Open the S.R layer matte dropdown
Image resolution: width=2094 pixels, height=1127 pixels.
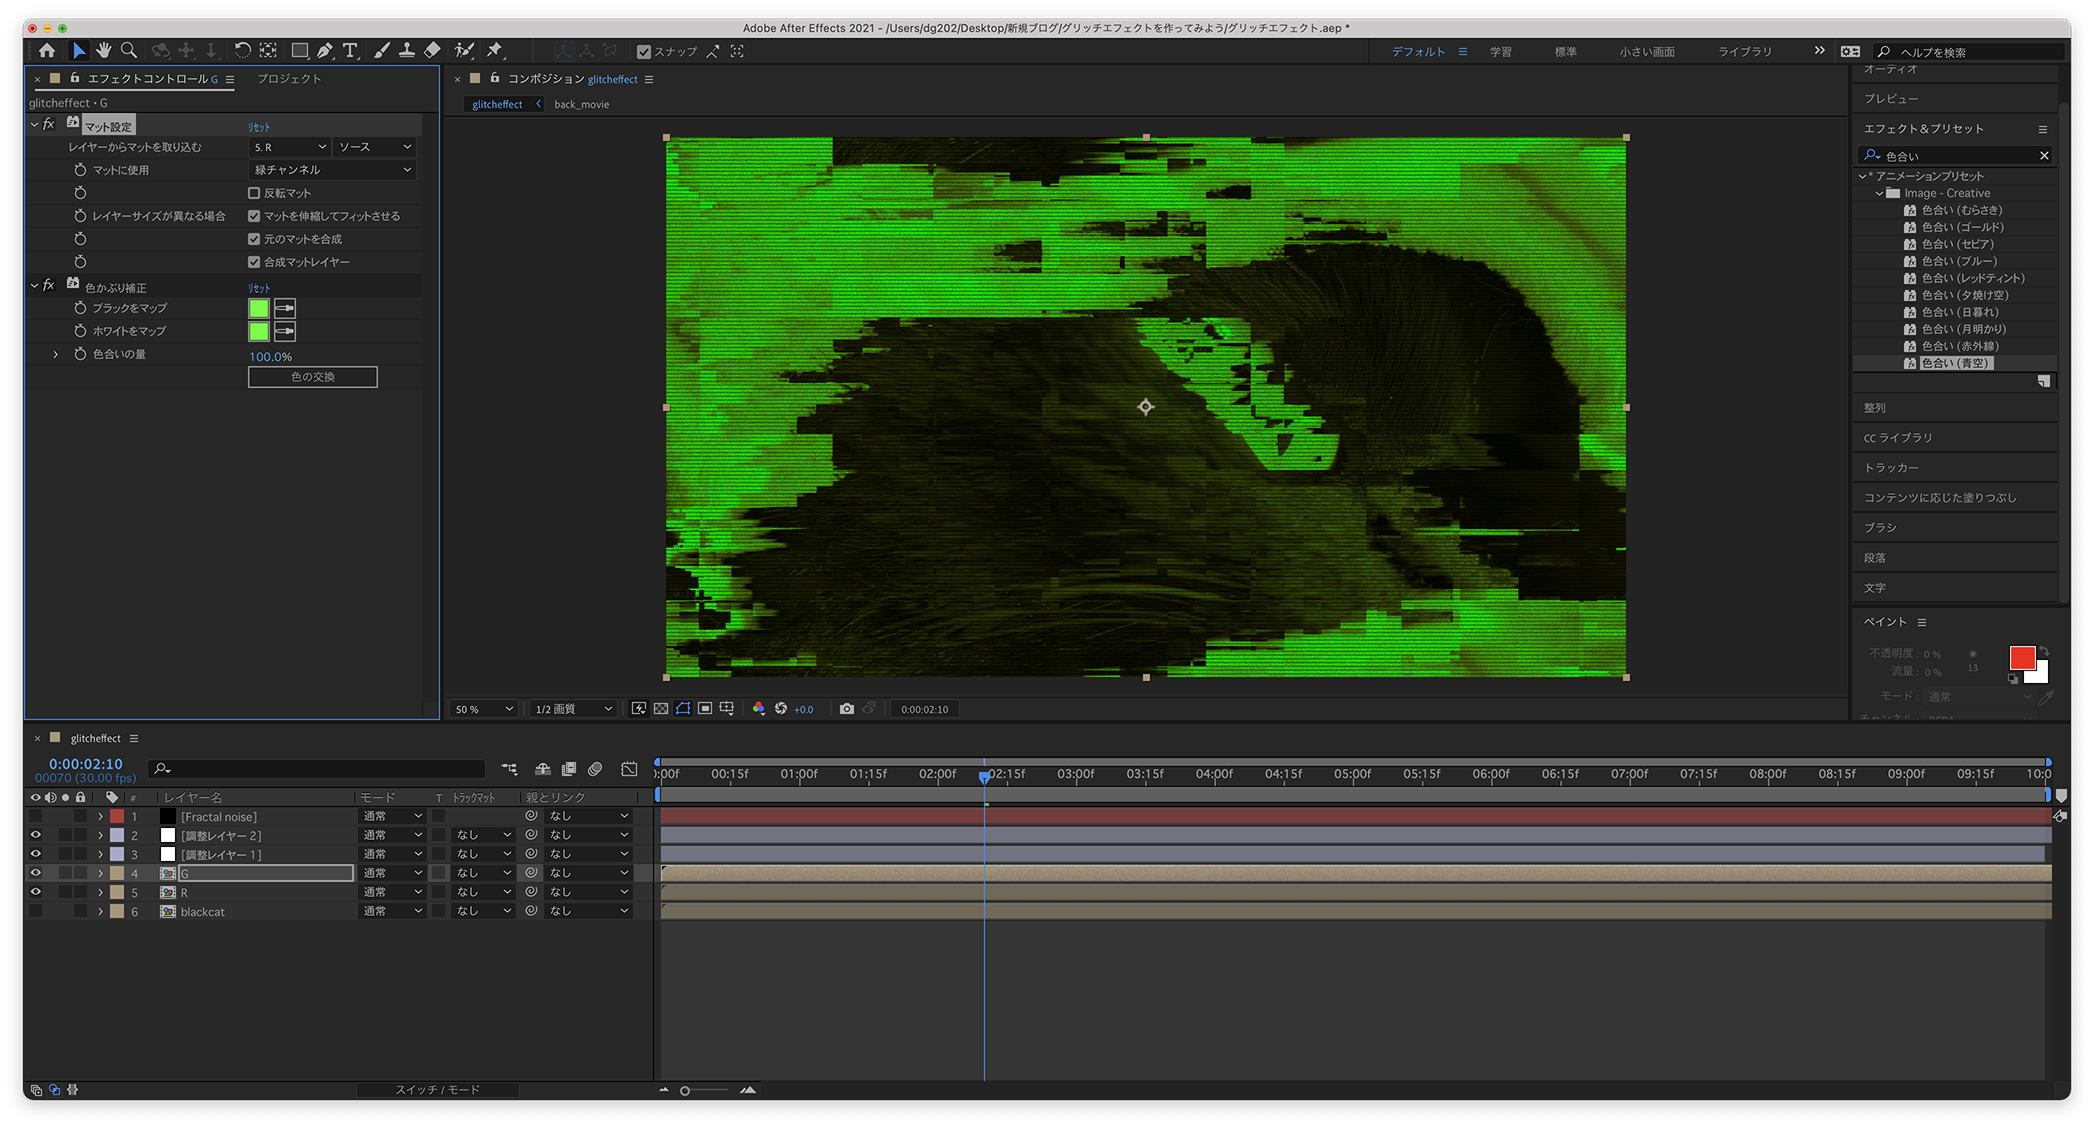[x=289, y=147]
